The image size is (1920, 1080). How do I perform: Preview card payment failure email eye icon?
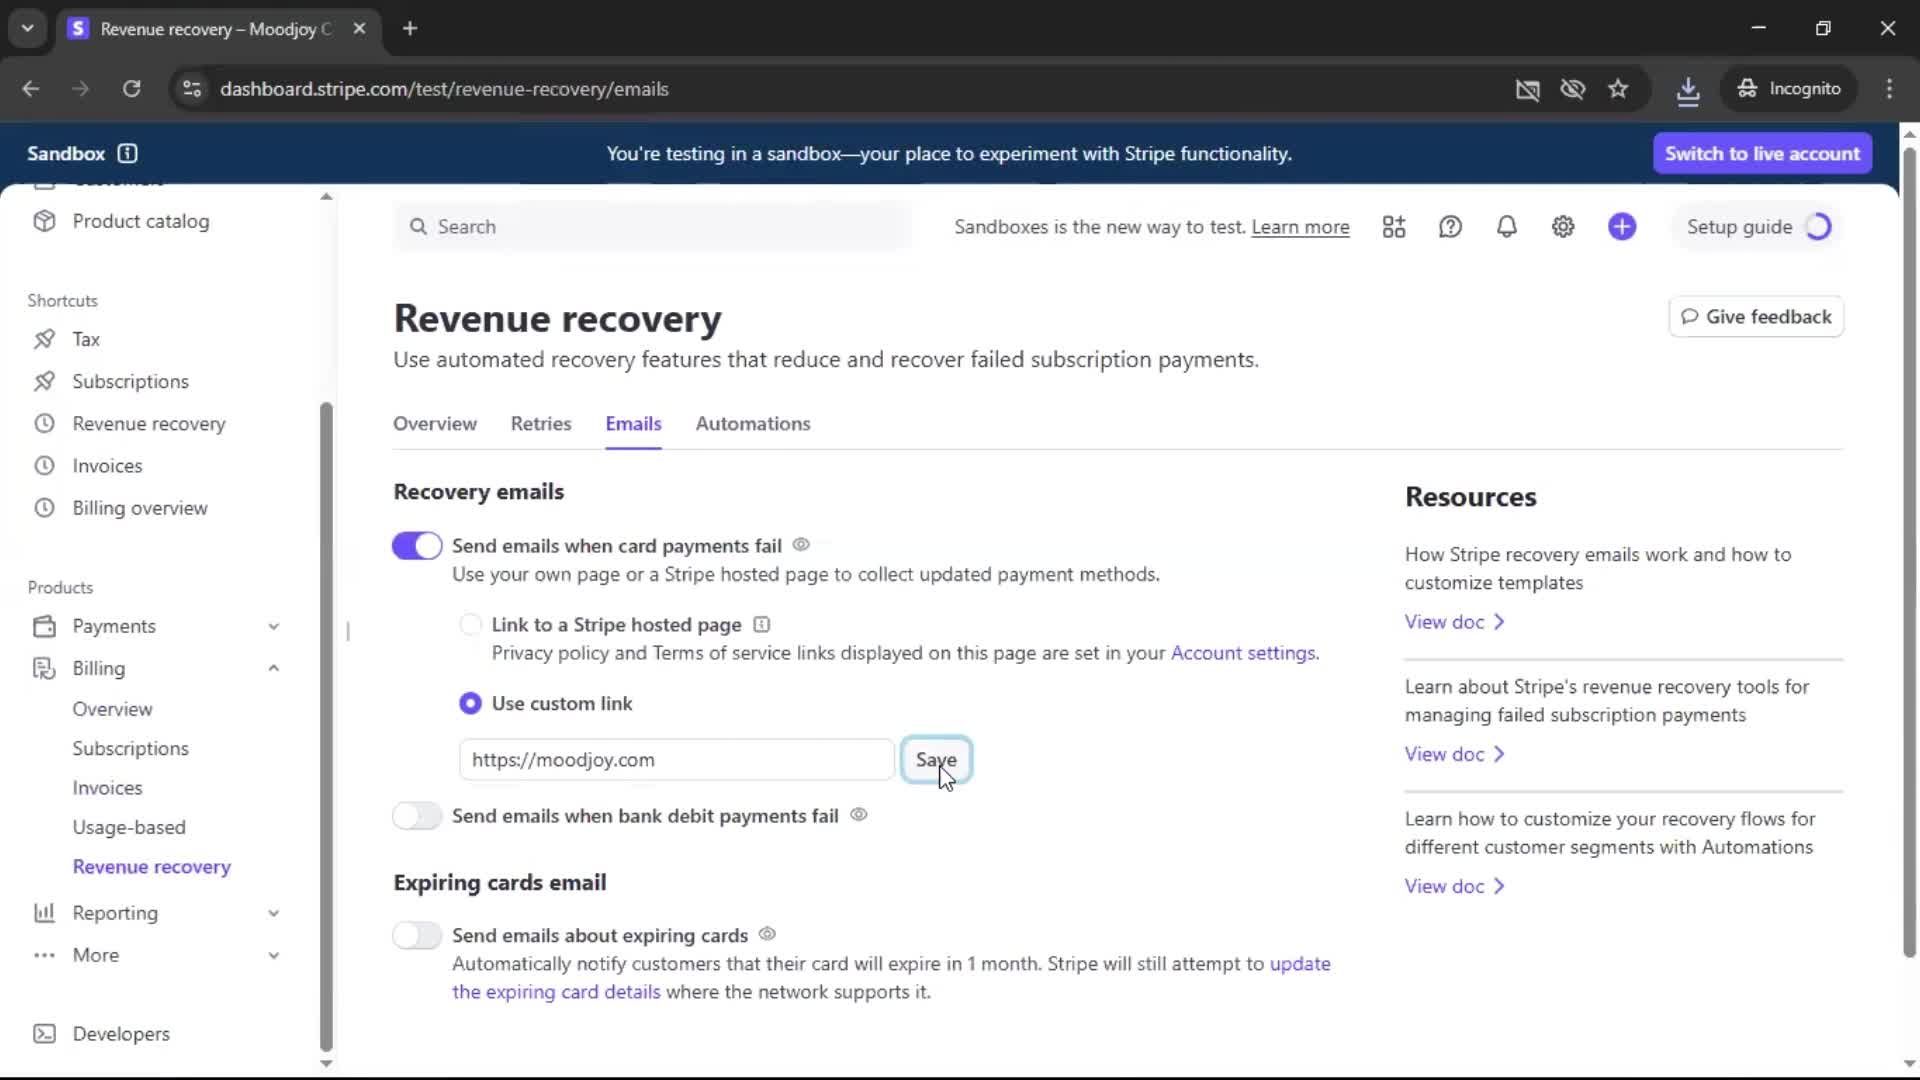tap(801, 545)
